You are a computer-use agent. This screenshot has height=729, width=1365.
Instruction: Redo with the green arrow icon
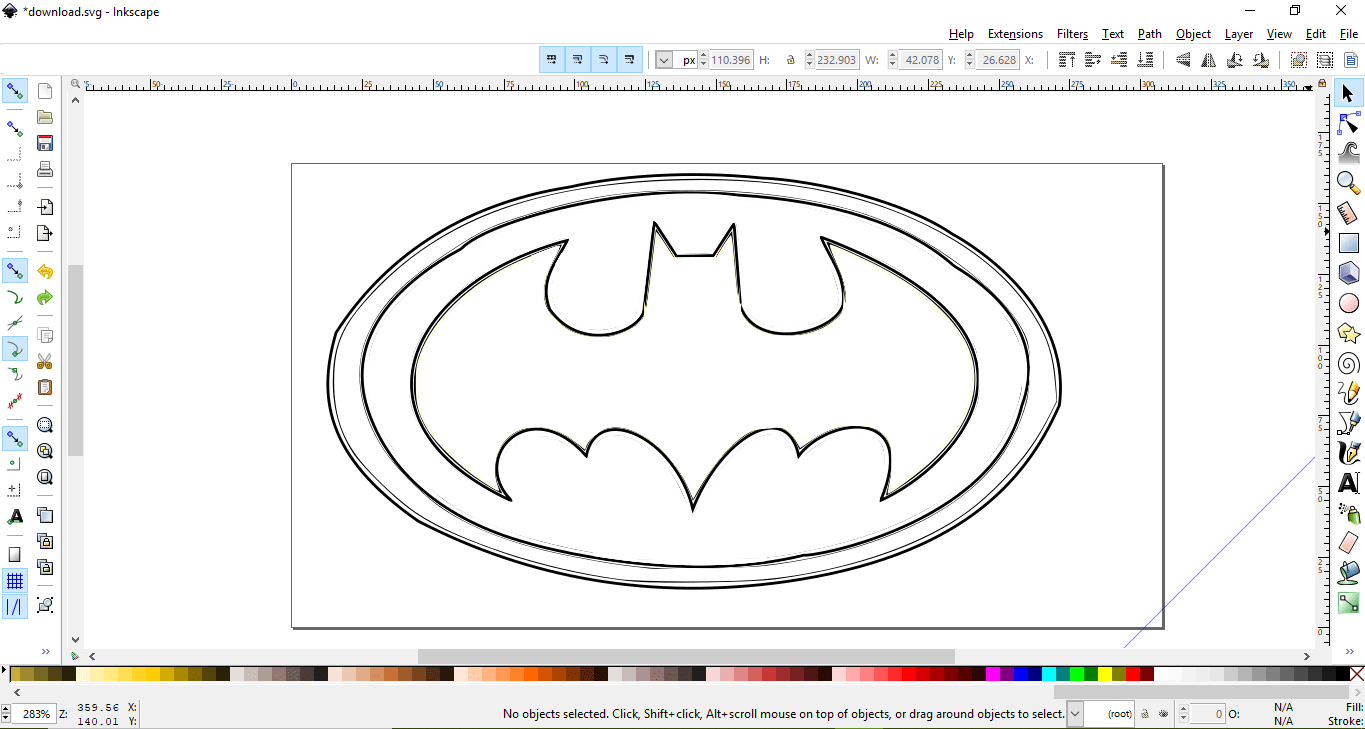click(45, 297)
